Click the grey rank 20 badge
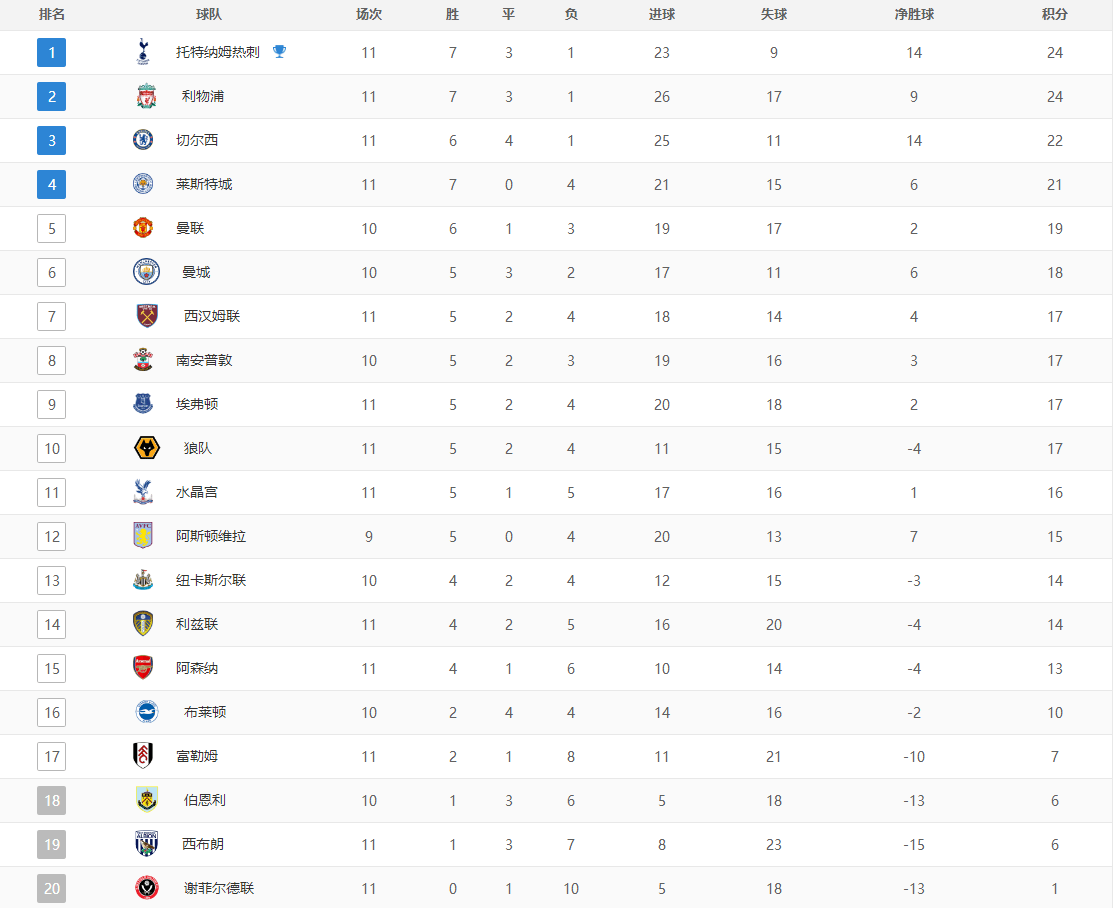Screen dimensions: 1119x908 pos(51,889)
